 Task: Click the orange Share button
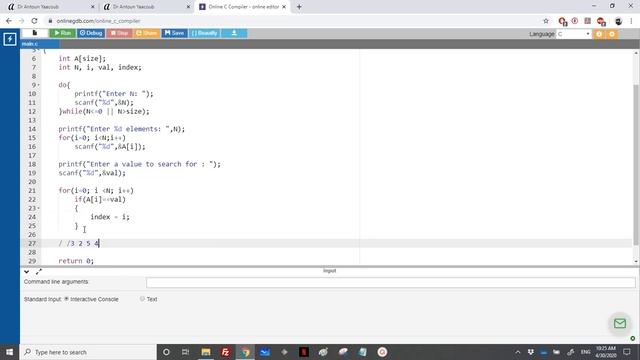[x=147, y=33]
